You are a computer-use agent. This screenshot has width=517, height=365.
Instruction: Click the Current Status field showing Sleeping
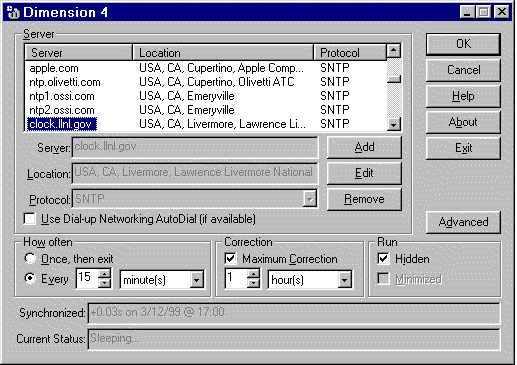pos(294,339)
